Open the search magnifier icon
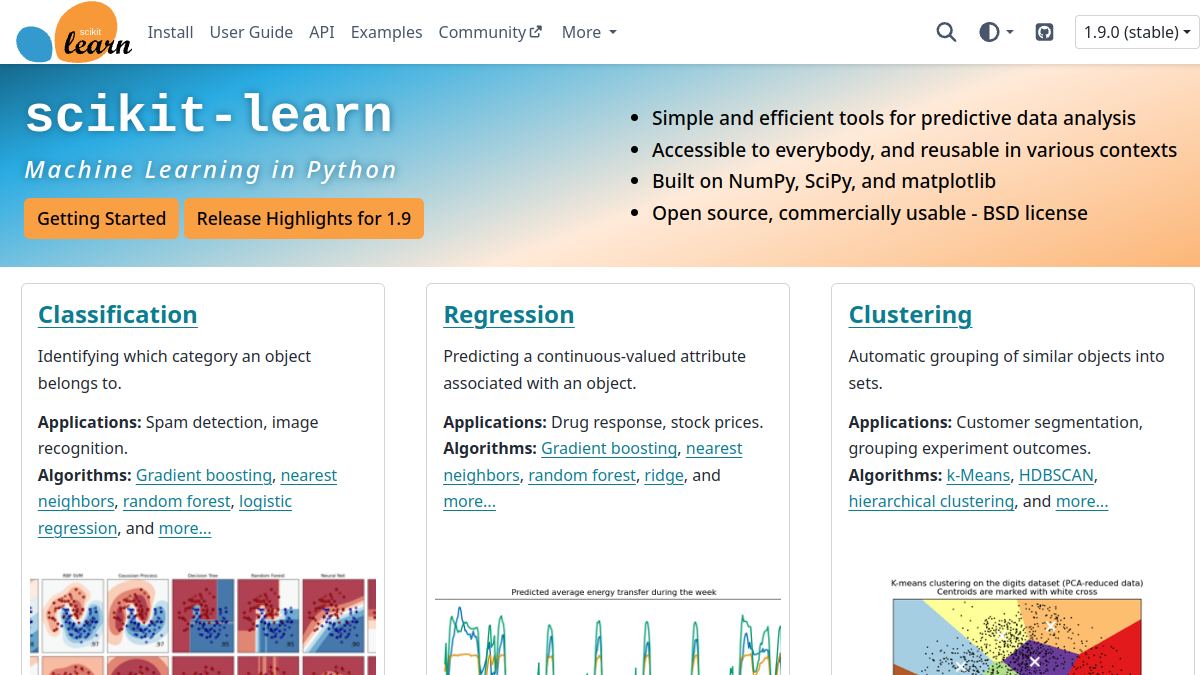The image size is (1200, 675). pos(946,32)
